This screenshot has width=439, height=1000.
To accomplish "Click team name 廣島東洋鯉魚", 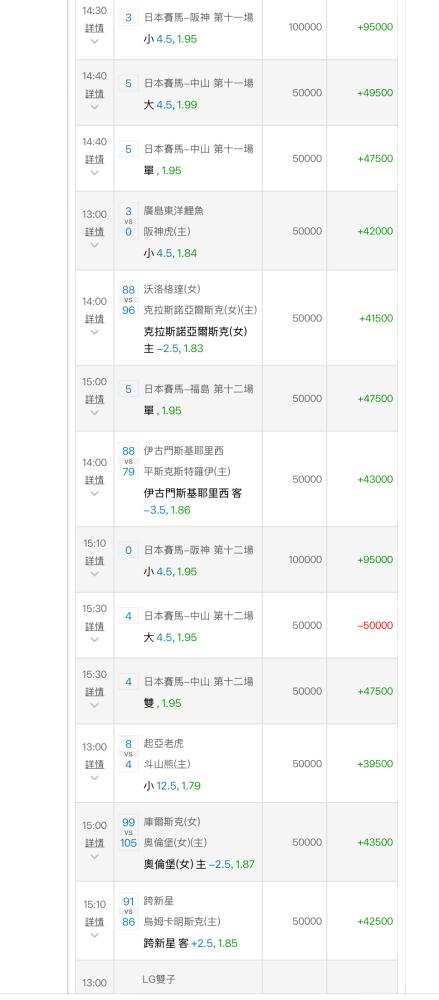I will pyautogui.click(x=174, y=210).
